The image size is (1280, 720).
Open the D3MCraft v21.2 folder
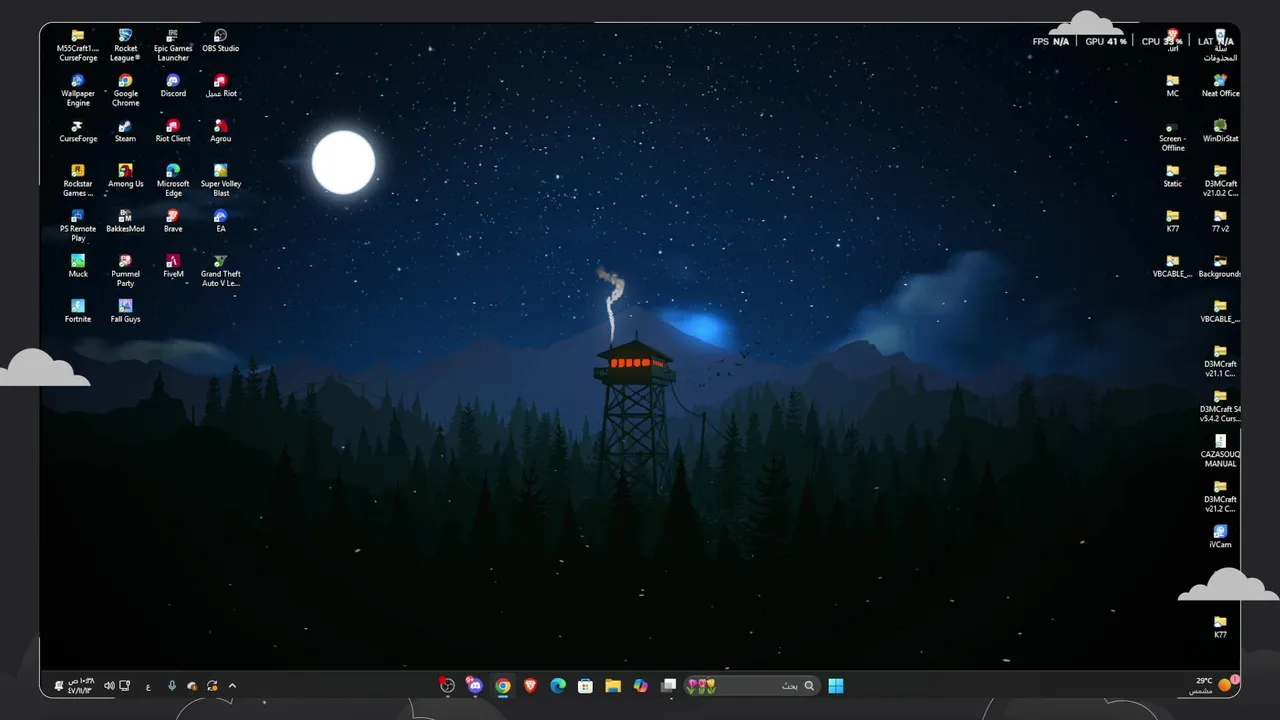tap(1220, 496)
